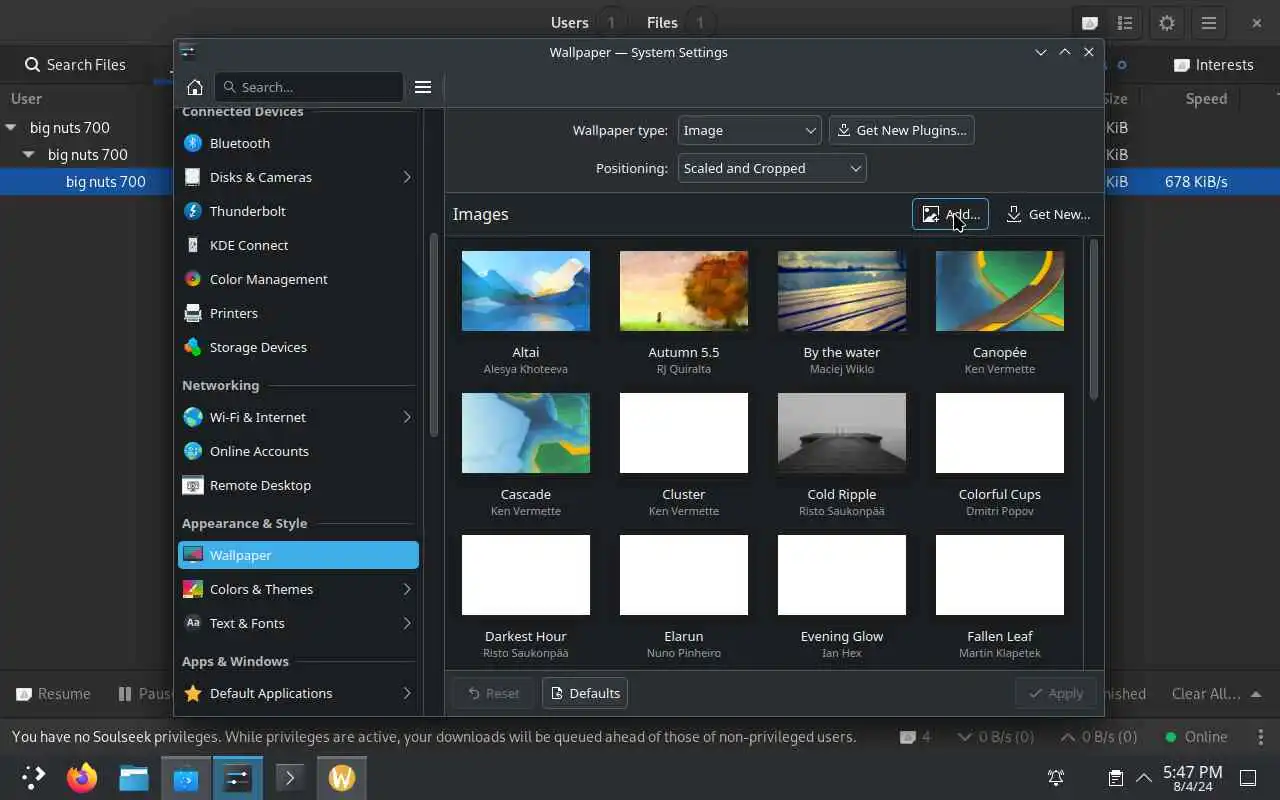Expand Wi-Fi & Internet
The image size is (1280, 800).
tap(407, 417)
